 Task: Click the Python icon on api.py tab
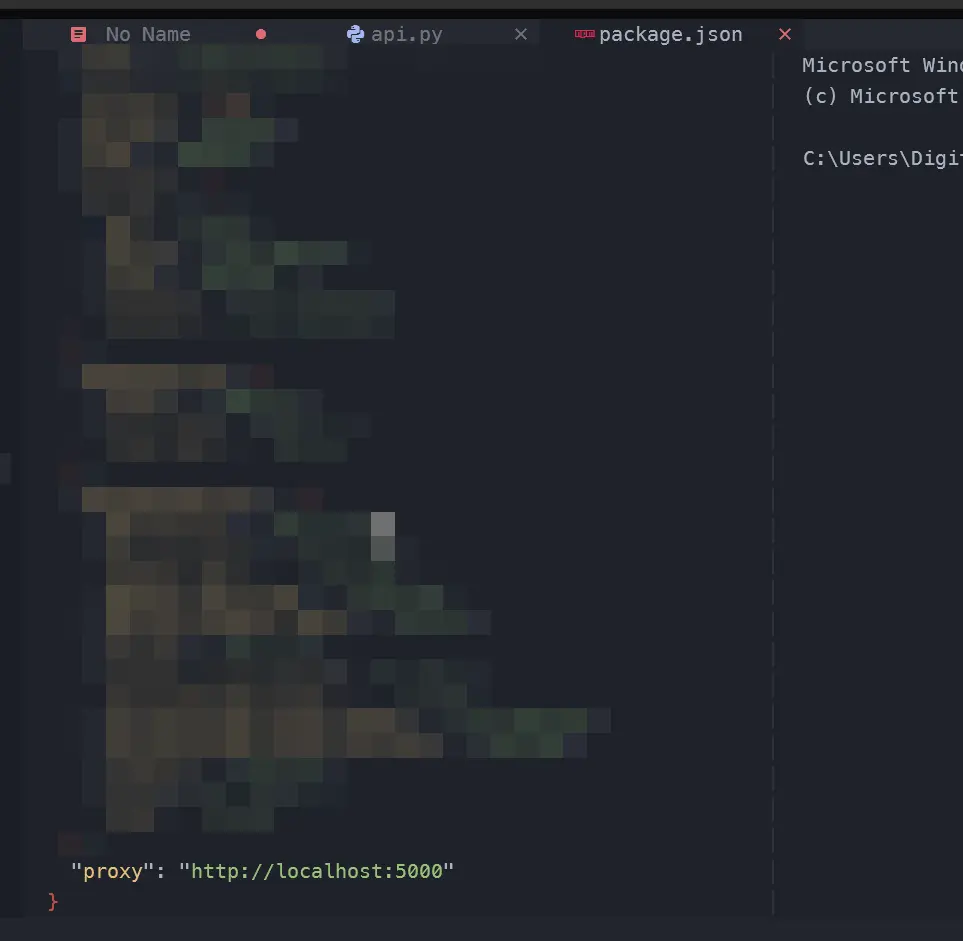point(355,34)
